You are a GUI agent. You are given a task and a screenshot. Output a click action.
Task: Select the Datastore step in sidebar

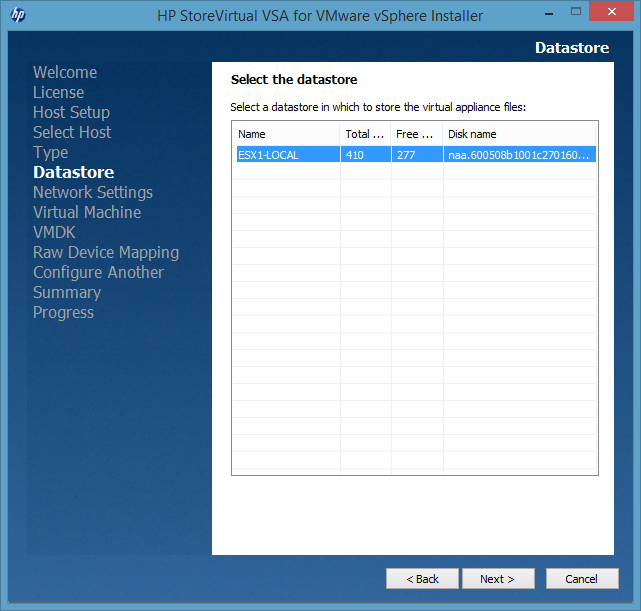74,172
